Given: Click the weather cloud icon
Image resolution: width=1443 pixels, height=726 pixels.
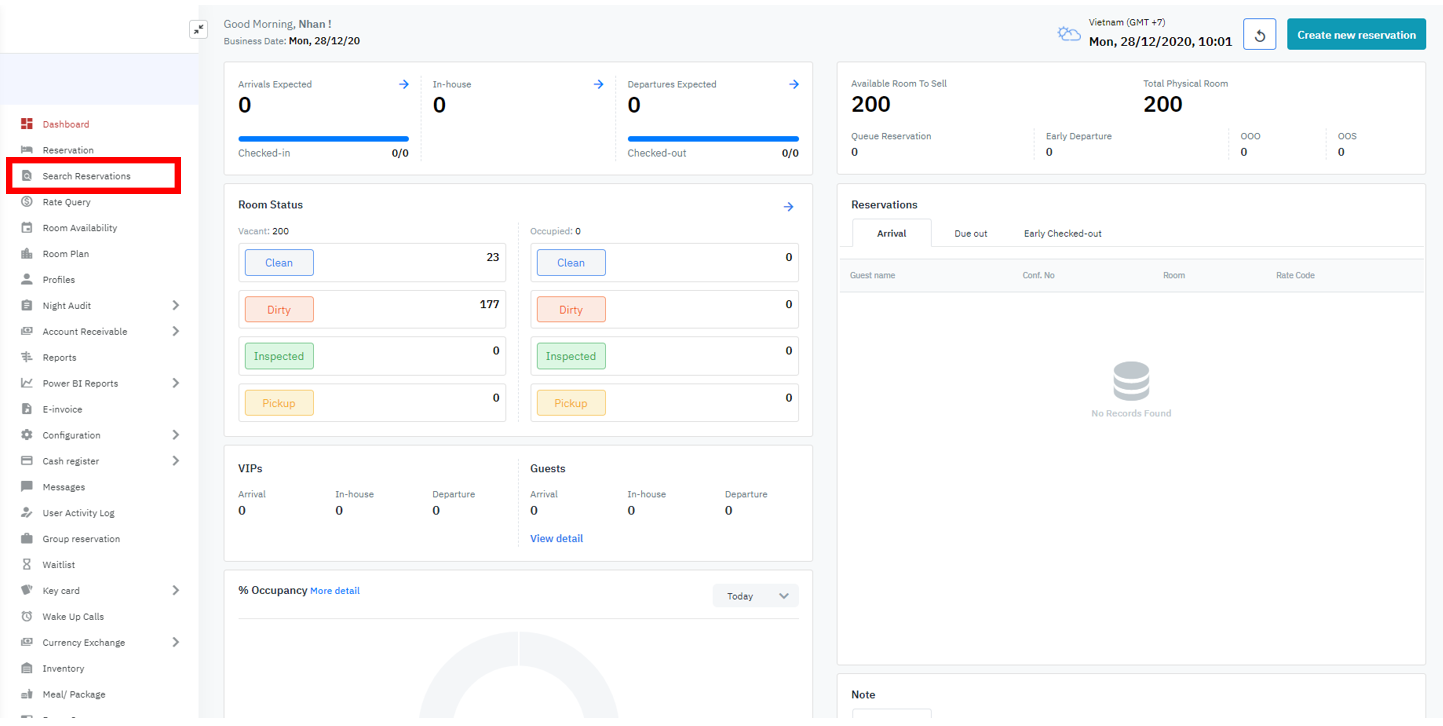Looking at the screenshot, I should (x=1069, y=34).
